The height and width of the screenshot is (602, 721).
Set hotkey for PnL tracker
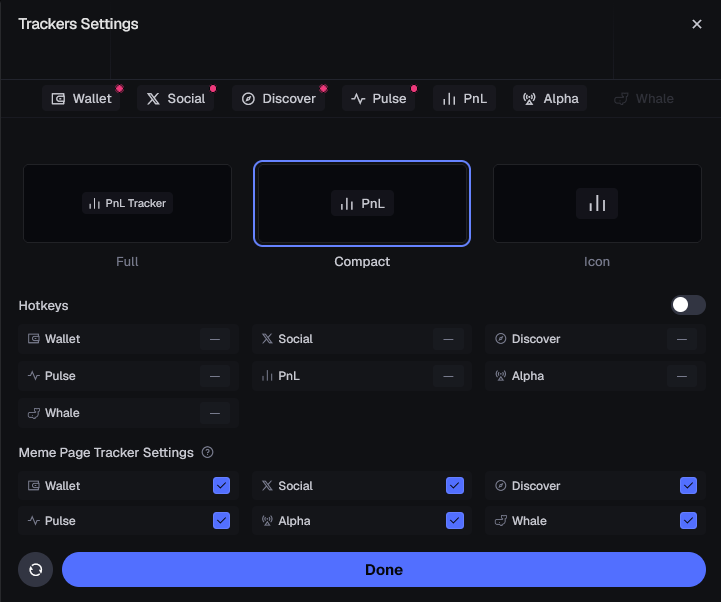[448, 376]
